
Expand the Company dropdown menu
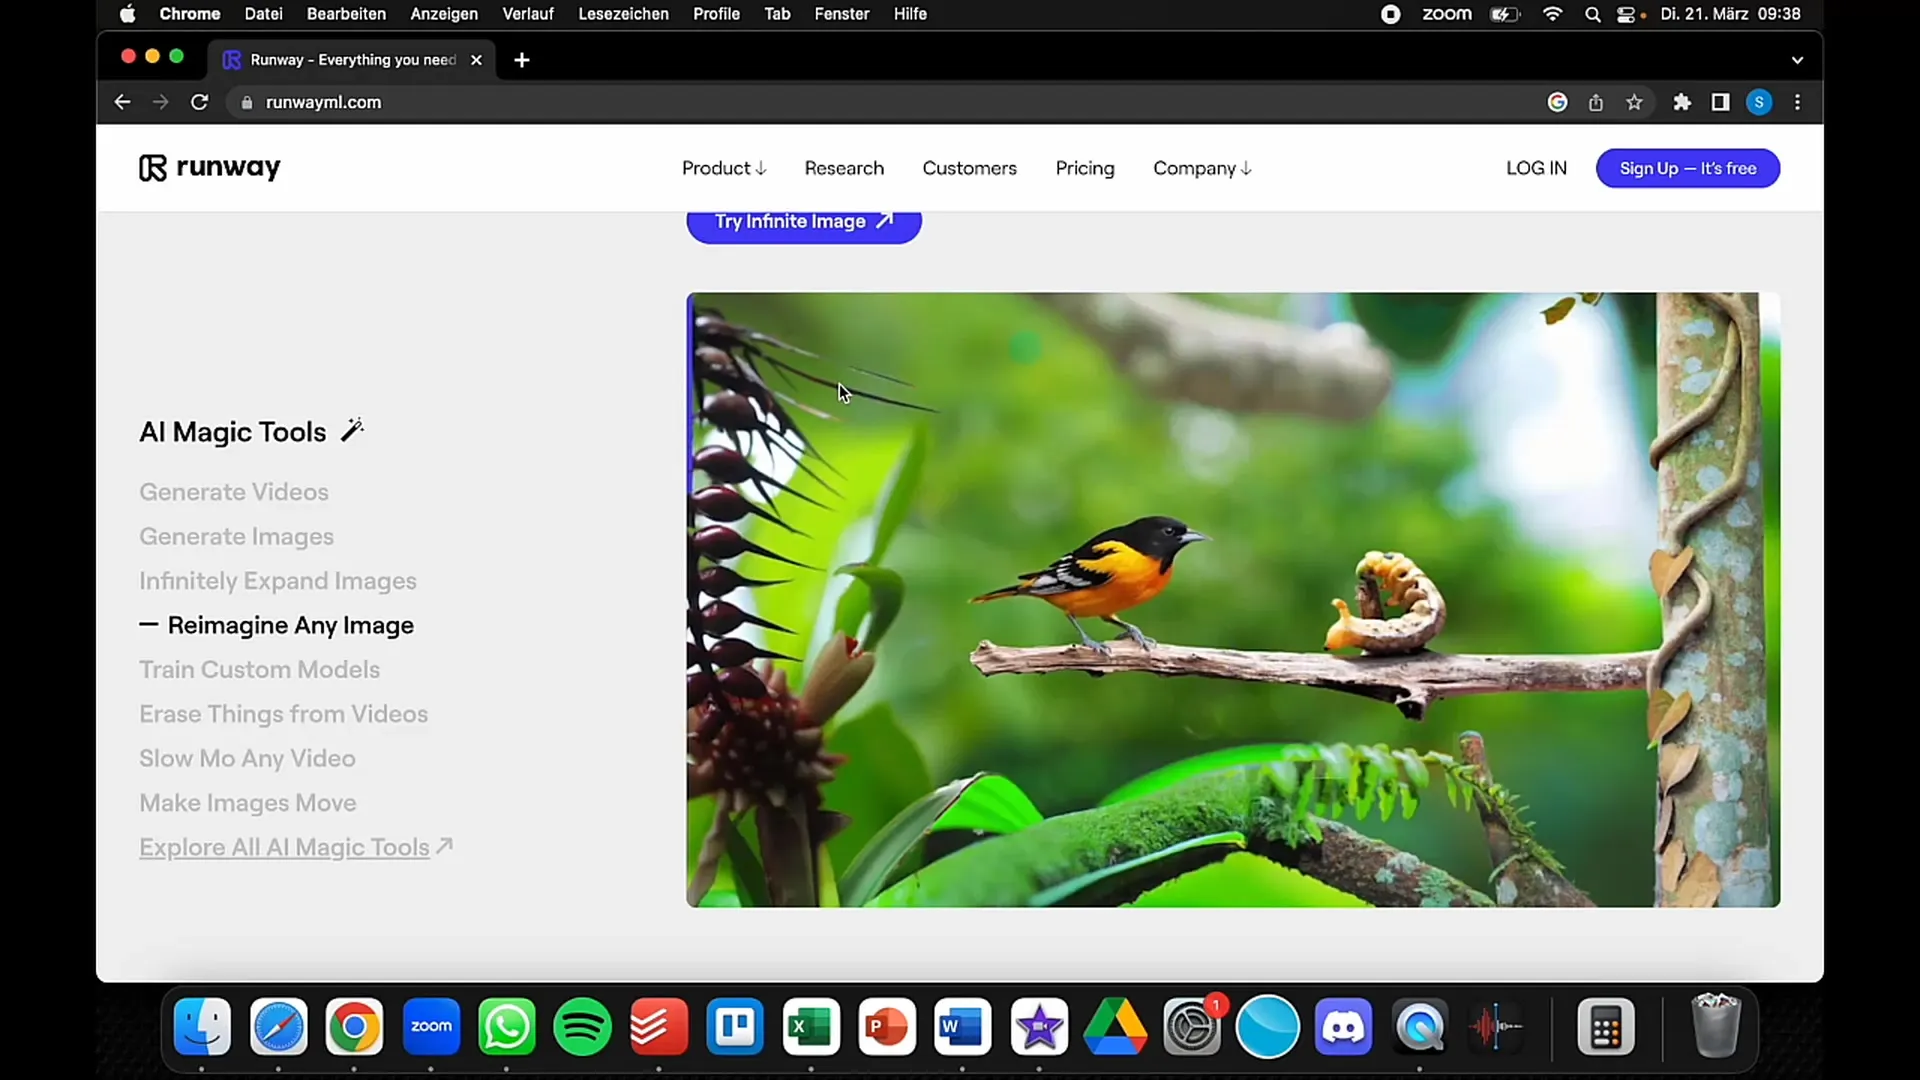pyautogui.click(x=1200, y=167)
